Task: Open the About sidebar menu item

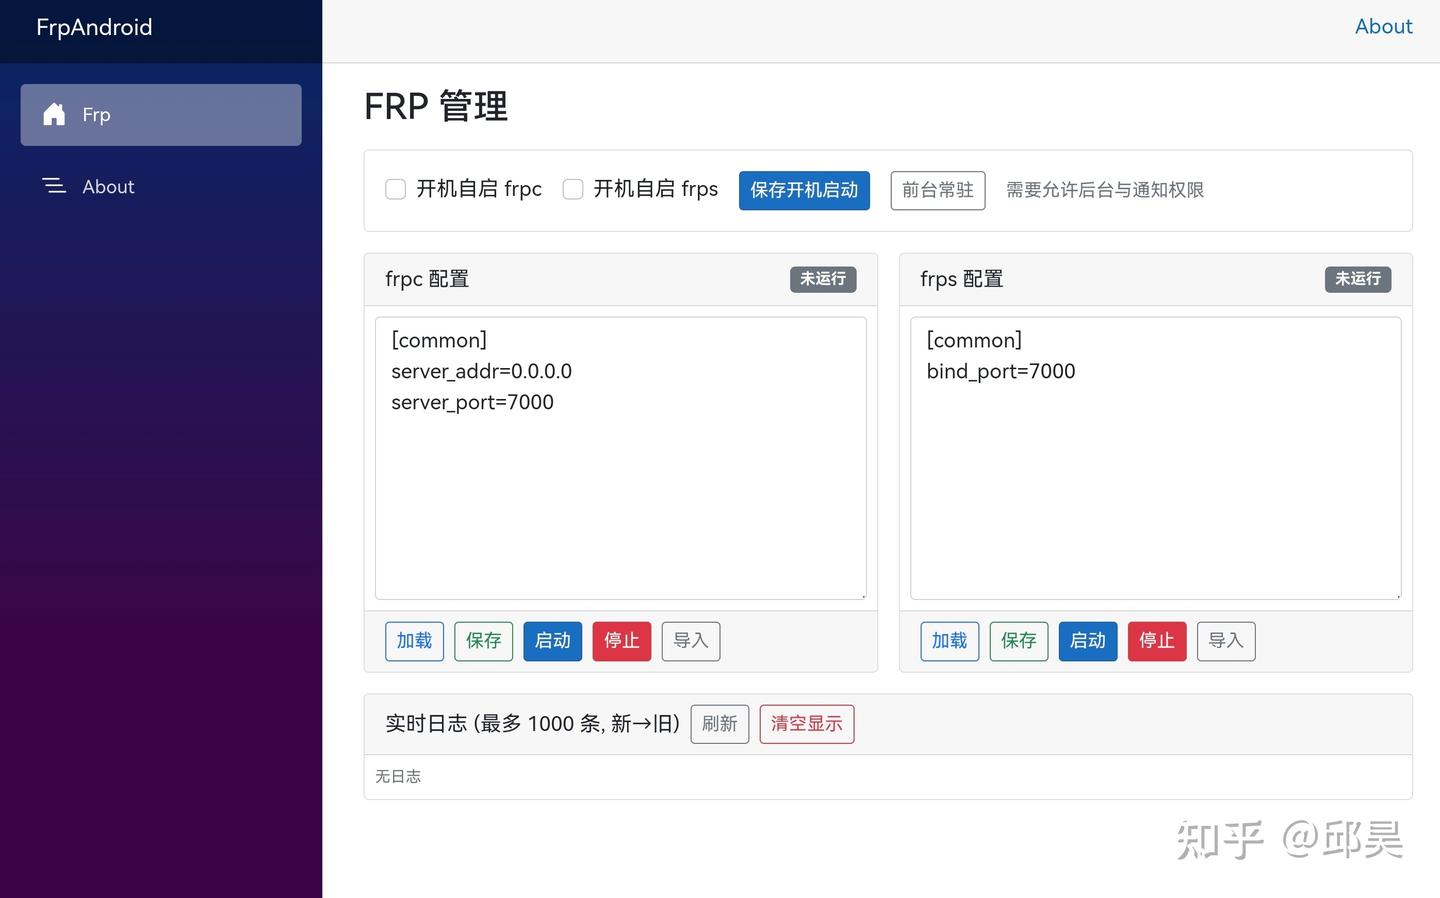Action: [161, 187]
